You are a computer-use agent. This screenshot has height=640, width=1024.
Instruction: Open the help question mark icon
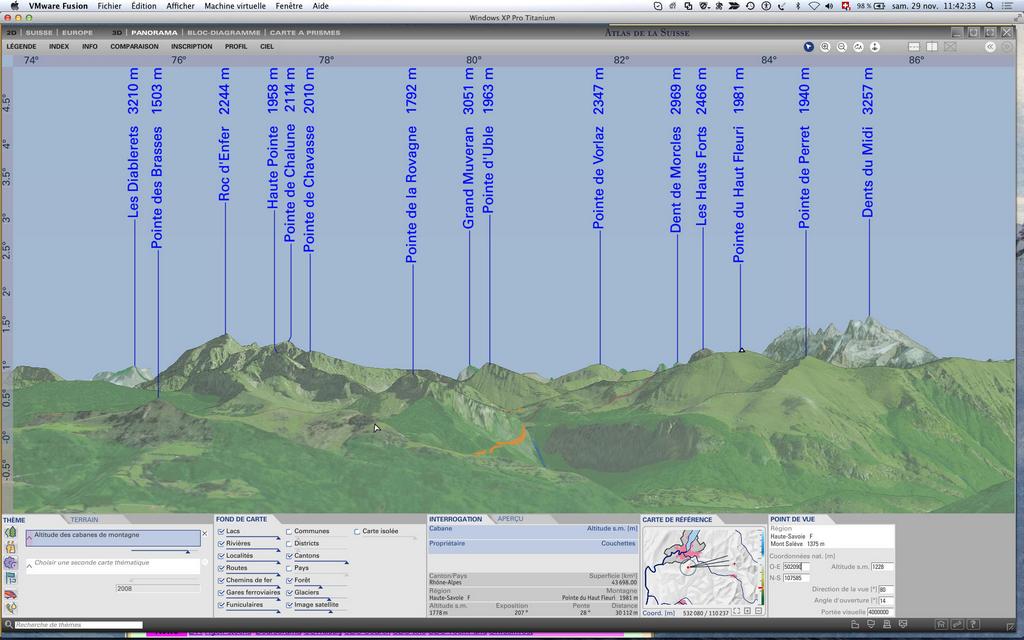pyautogui.click(x=972, y=625)
